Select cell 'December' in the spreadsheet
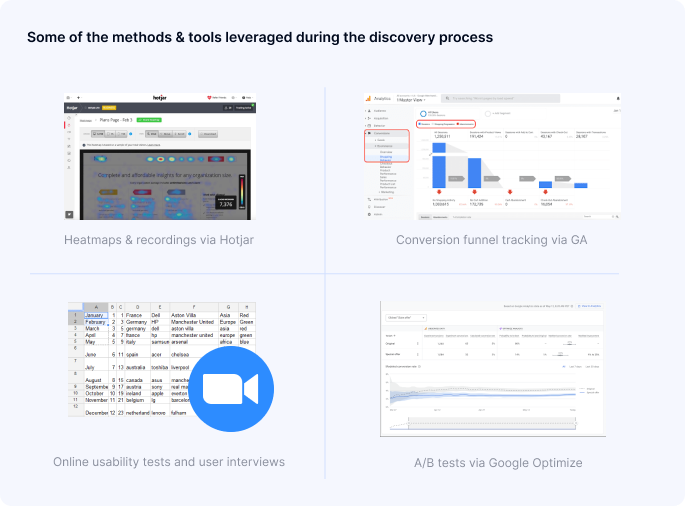Image resolution: width=685 pixels, height=506 pixels. 96,410
